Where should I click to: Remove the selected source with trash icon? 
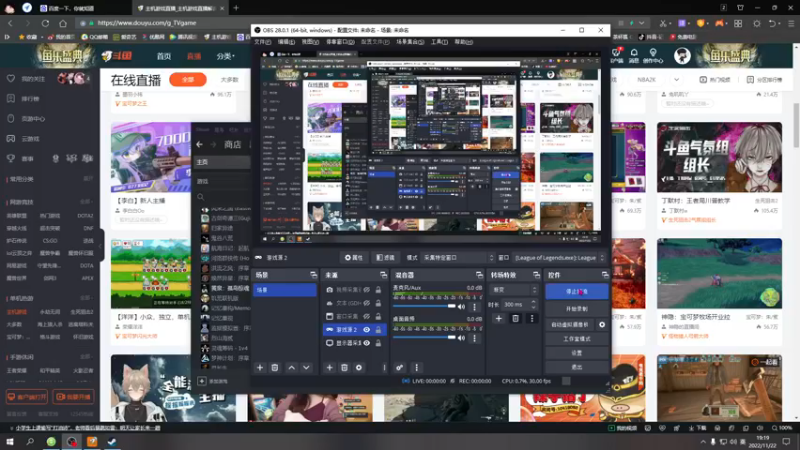tap(344, 367)
